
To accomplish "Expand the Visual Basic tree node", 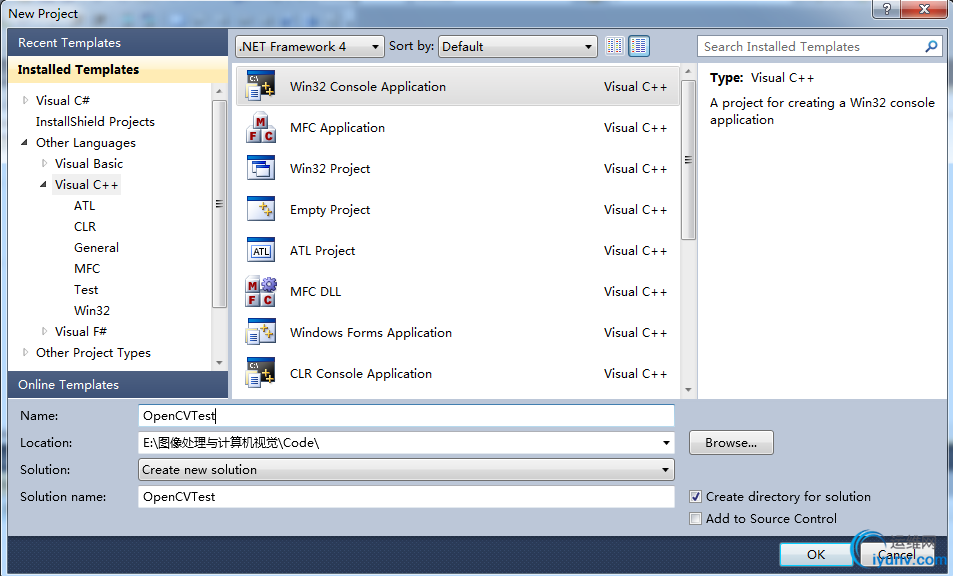I will coord(44,163).
